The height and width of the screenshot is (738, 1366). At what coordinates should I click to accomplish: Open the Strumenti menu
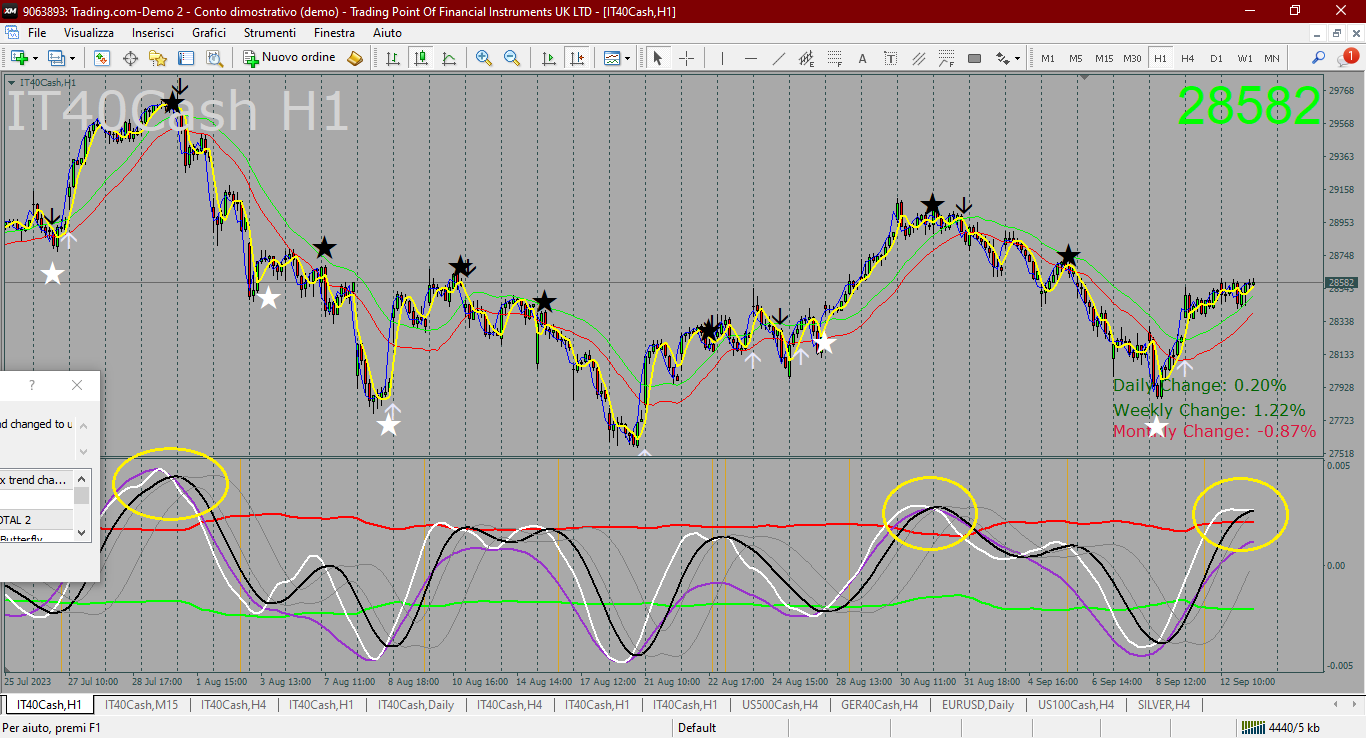click(x=269, y=32)
